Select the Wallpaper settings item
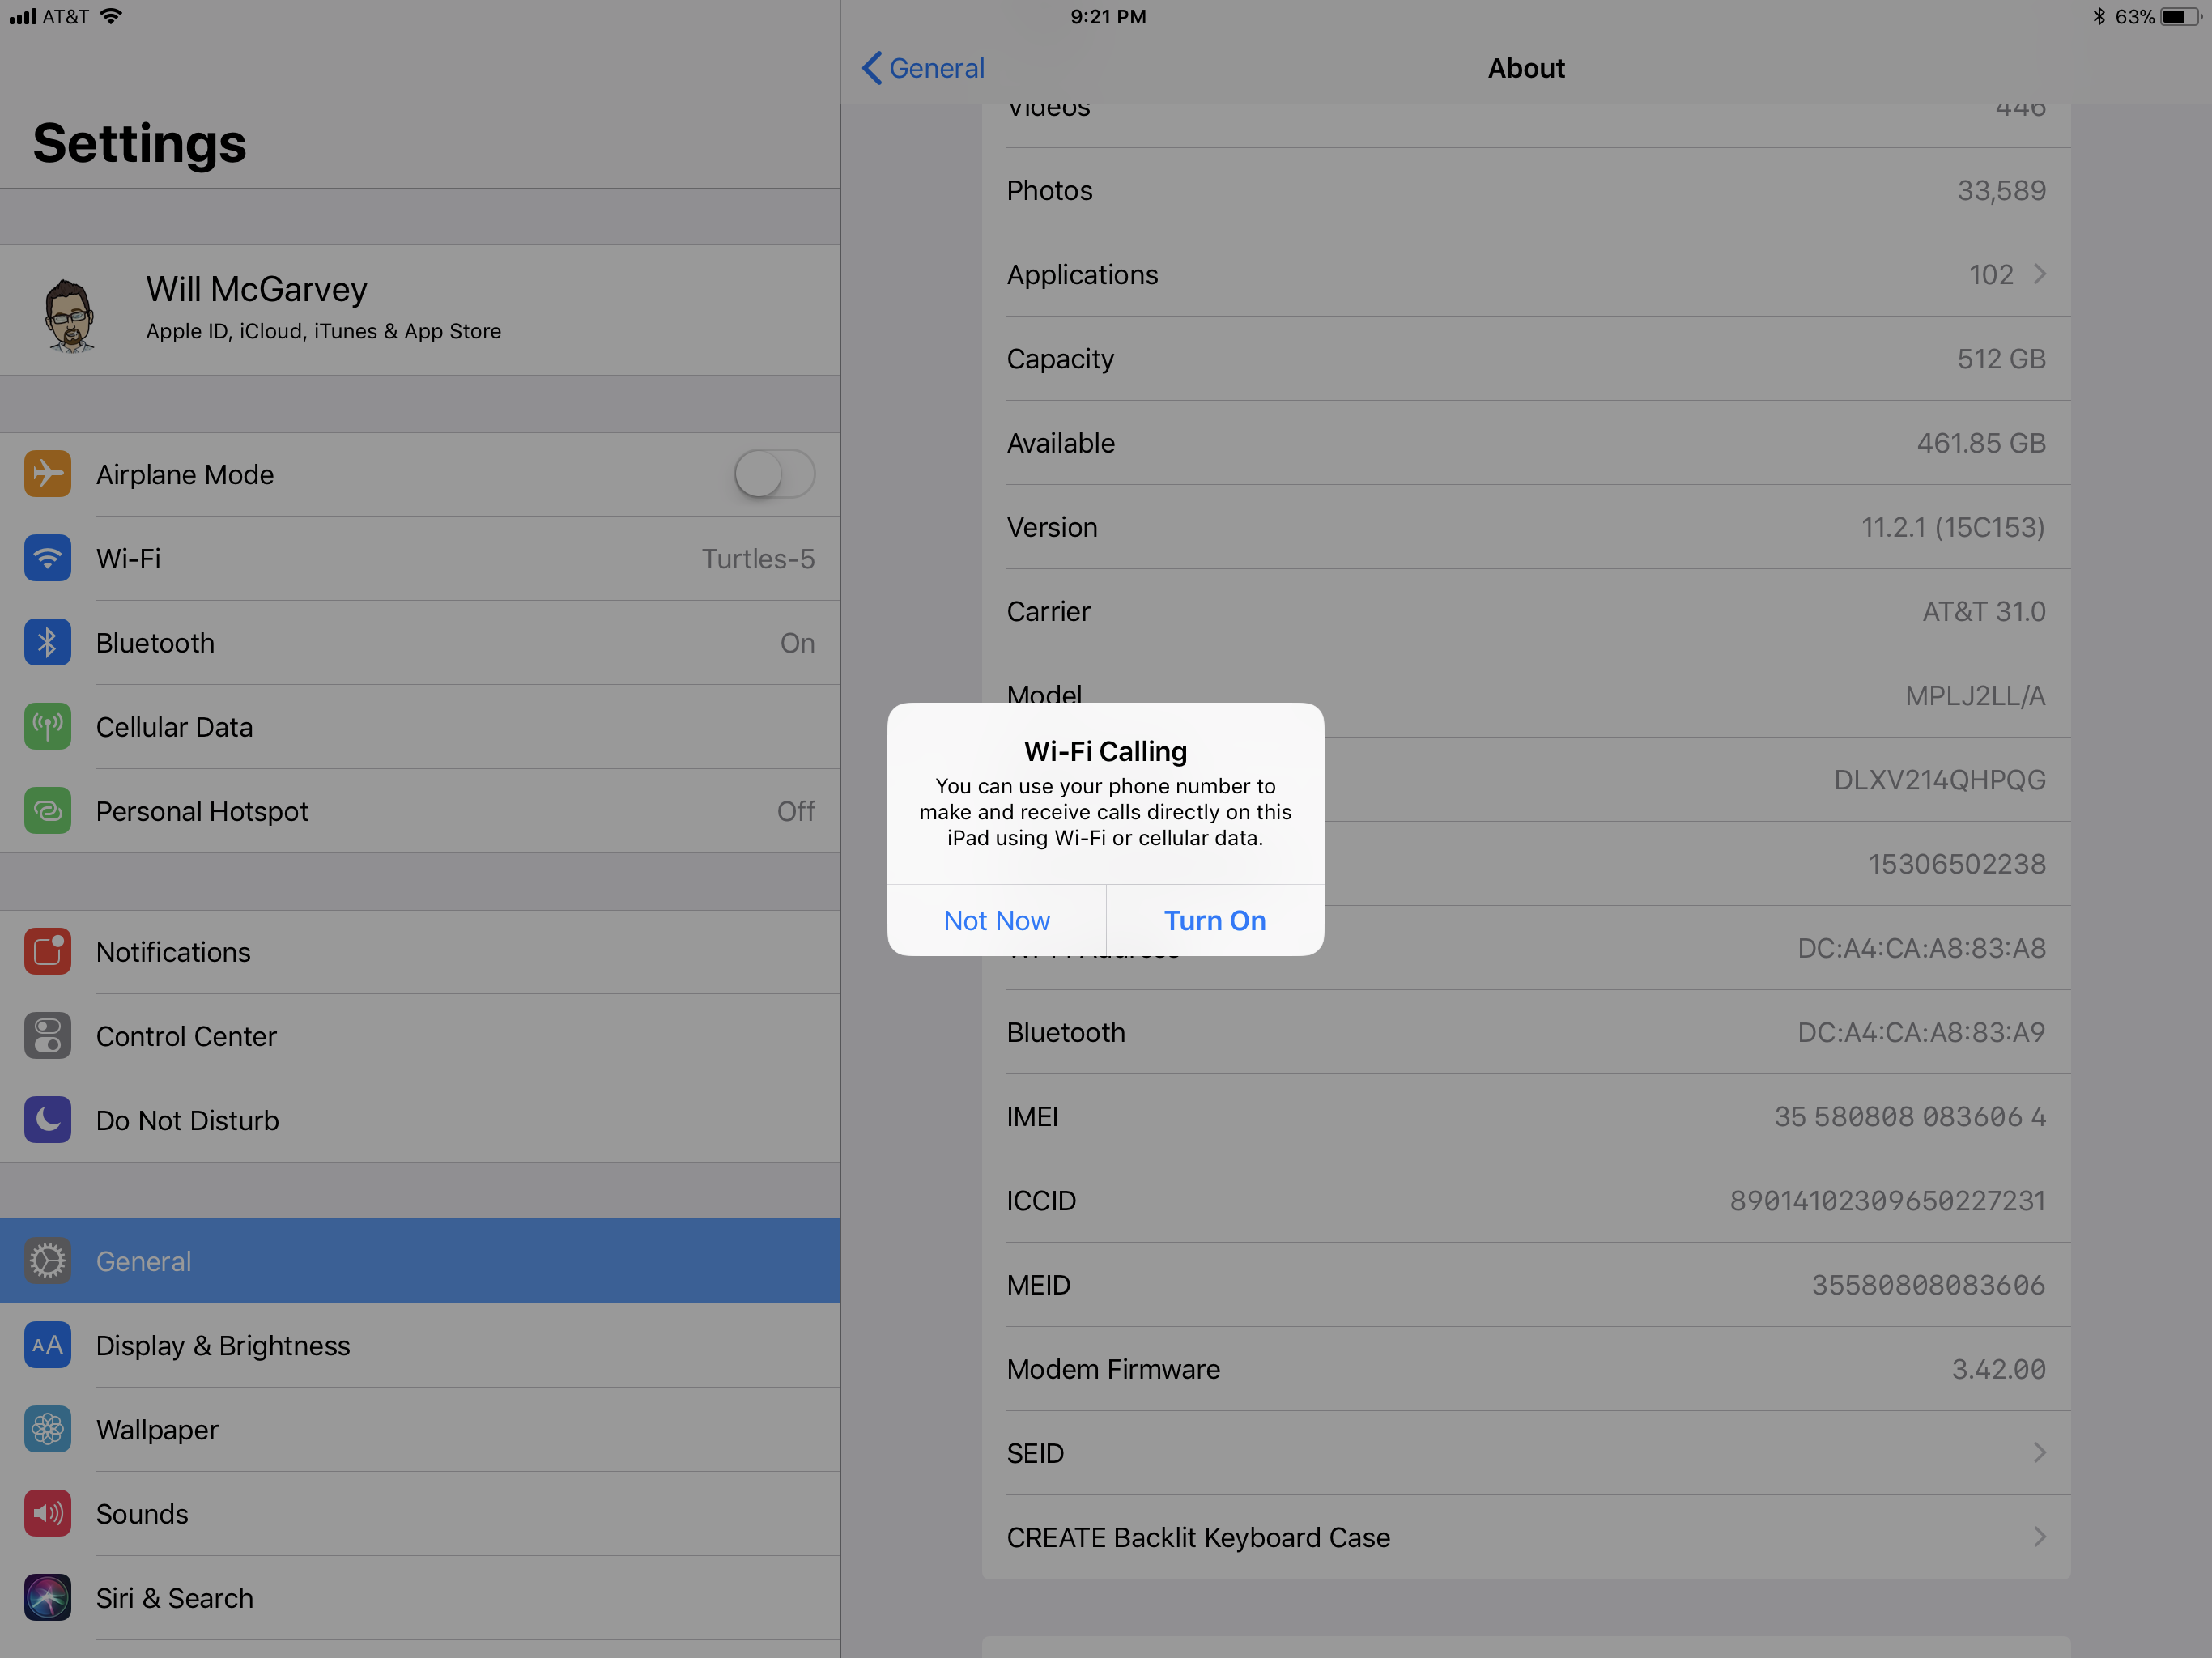This screenshot has height=1658, width=2212. [157, 1429]
